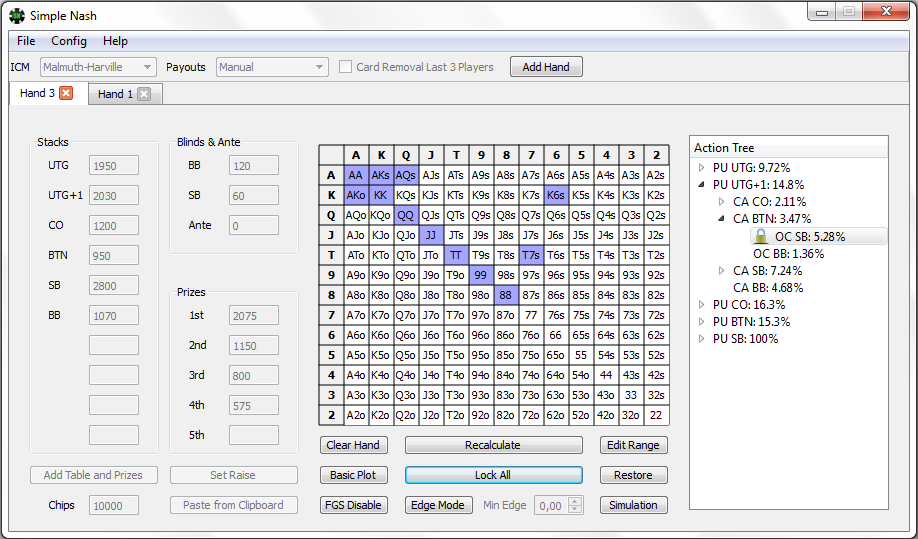Click the SB stack field showing 2800
The height and width of the screenshot is (539, 918).
pyautogui.click(x=114, y=286)
